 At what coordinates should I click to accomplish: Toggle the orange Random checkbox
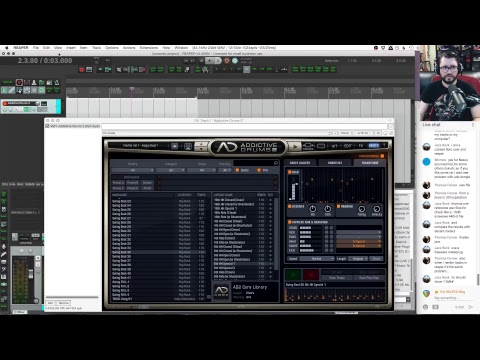338,207
